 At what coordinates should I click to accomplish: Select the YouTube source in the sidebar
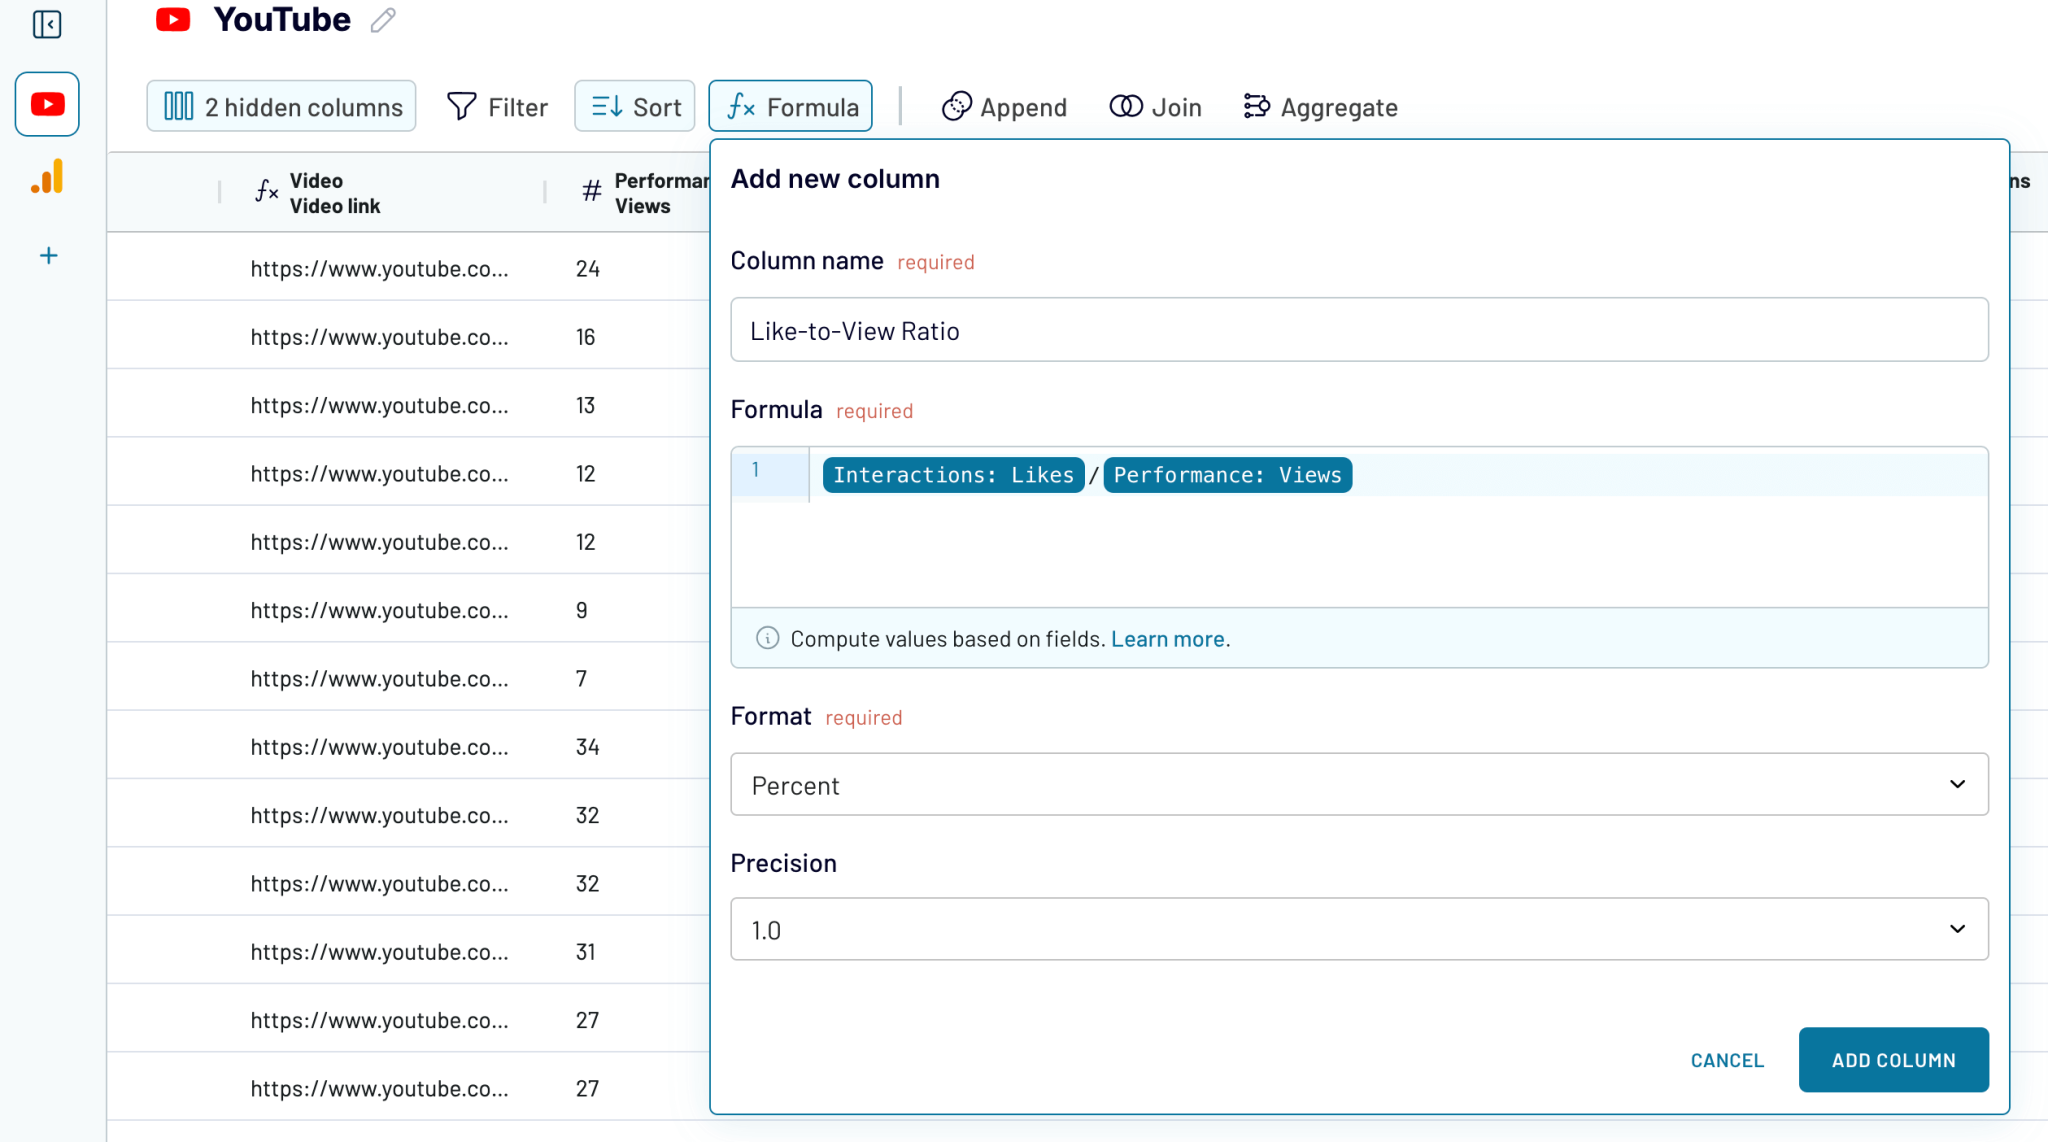[46, 103]
